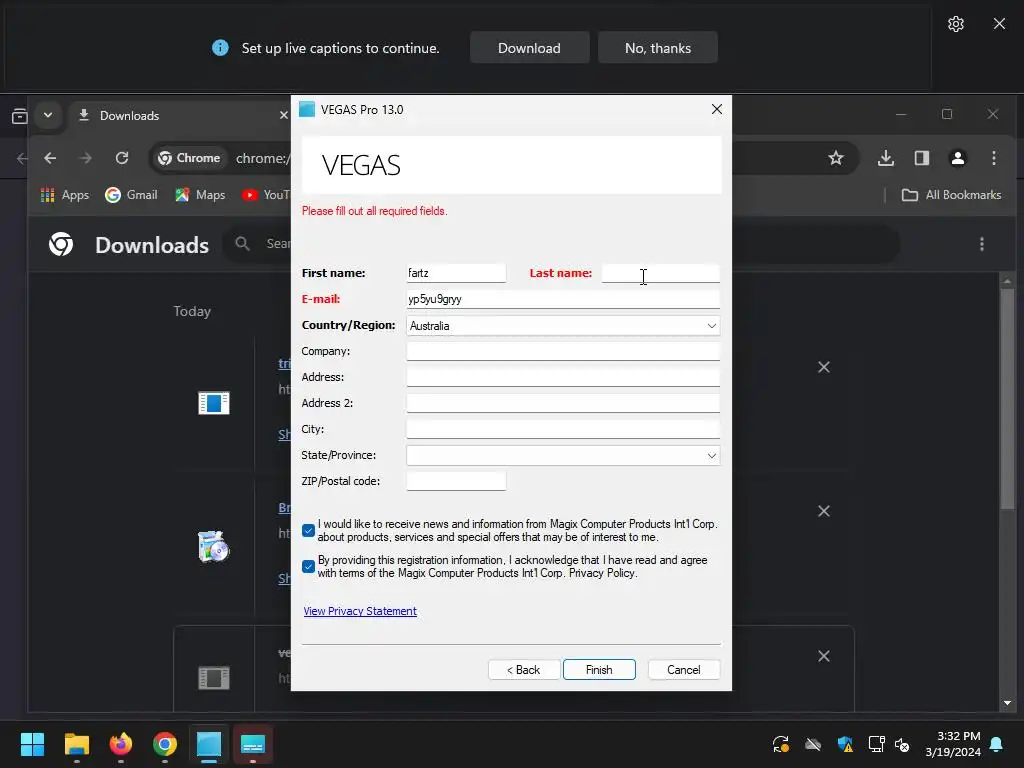Image resolution: width=1024 pixels, height=768 pixels.
Task: Click the first download's file icon
Action: [214, 403]
